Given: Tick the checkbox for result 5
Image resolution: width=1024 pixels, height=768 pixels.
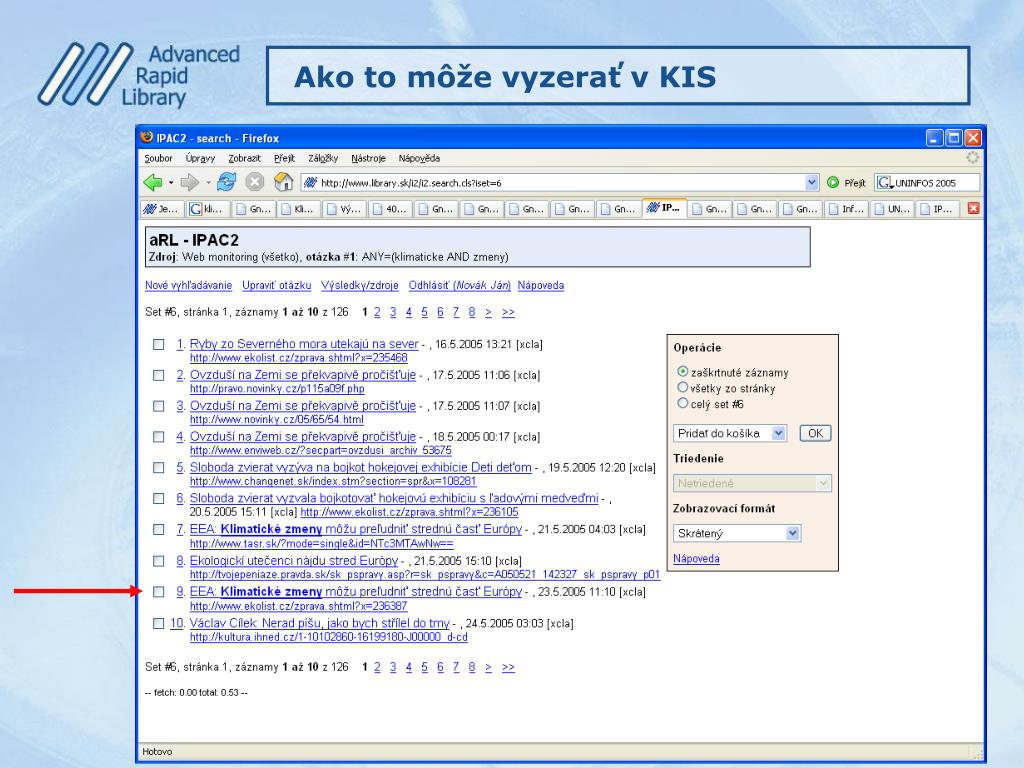Looking at the screenshot, I should point(159,468).
